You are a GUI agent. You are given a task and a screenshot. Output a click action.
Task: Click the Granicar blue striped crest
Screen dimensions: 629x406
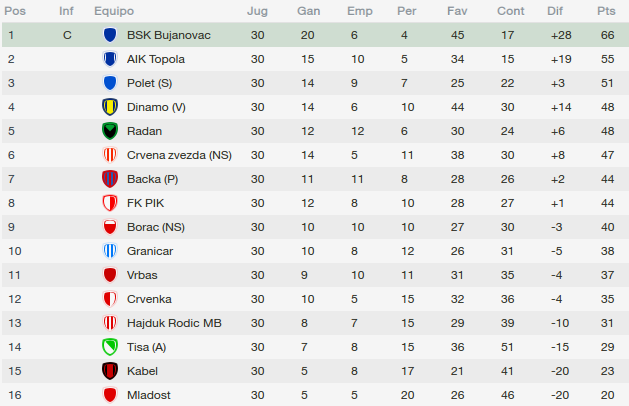(x=110, y=251)
